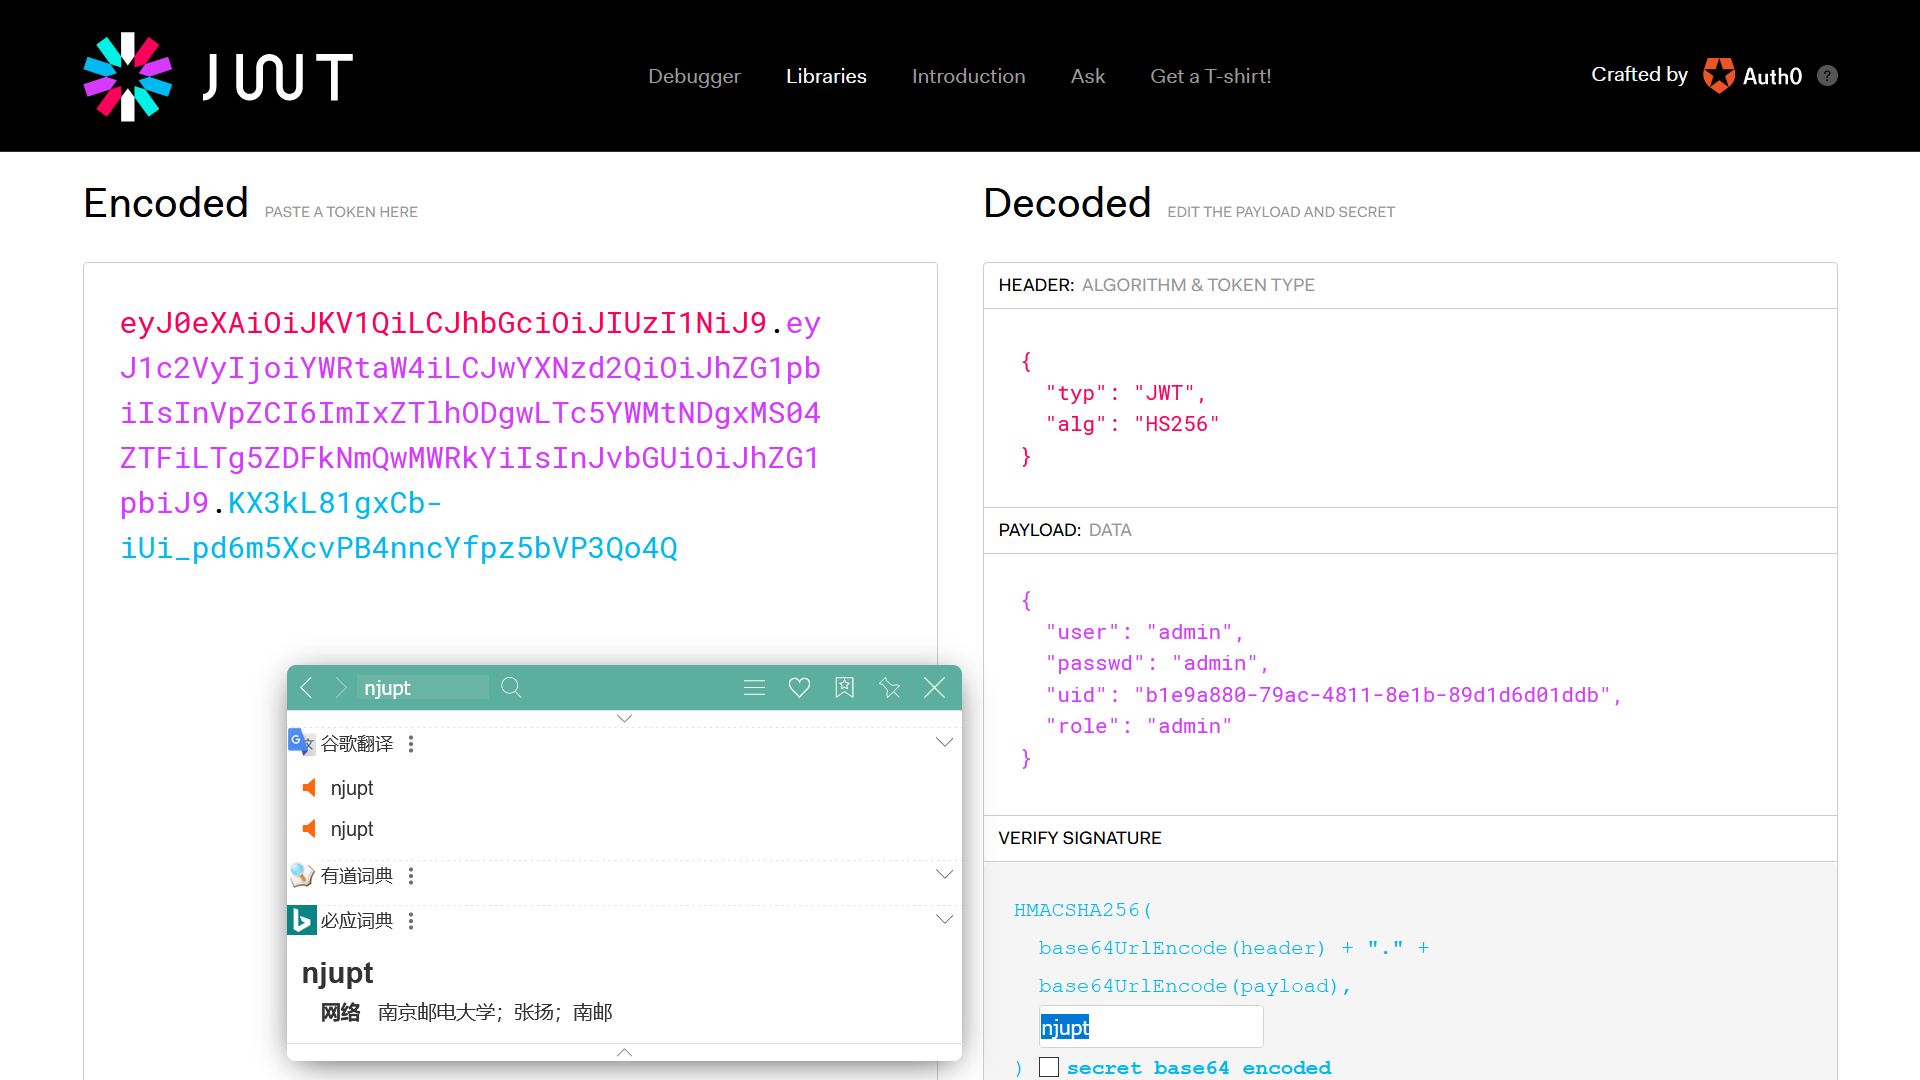Screen dimensions: 1920x1080
Task: Click the search magnifier in dictionary popup
Action: [x=511, y=688]
